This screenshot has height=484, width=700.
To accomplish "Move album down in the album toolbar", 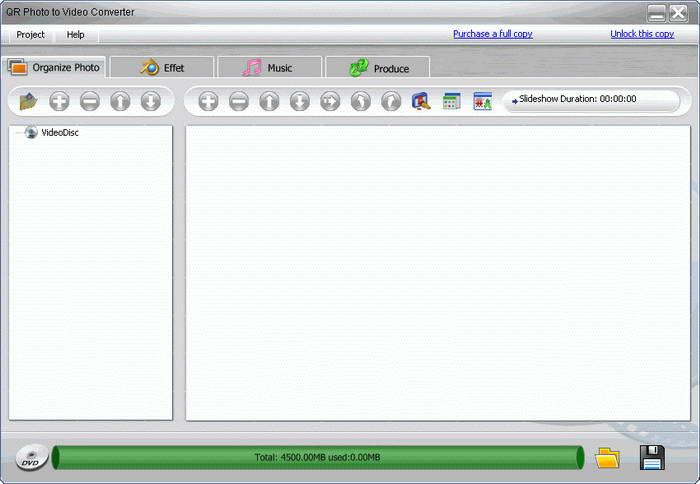I will [151, 101].
